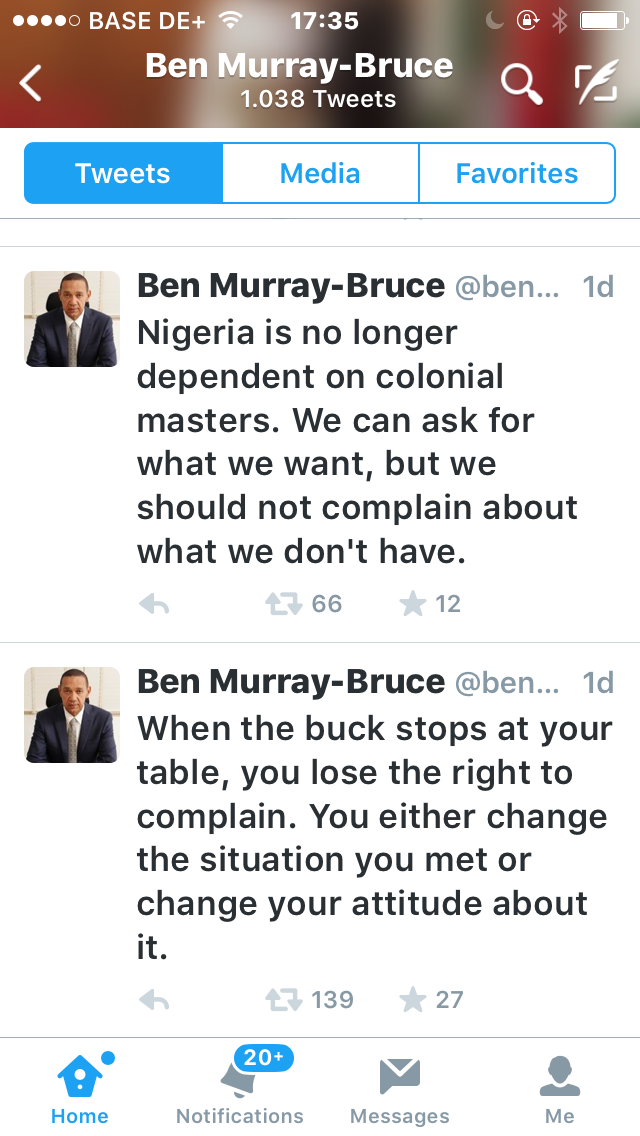Open Notifications with 20+ badge
Image resolution: width=640 pixels, height=1136 pixels.
[240, 1088]
